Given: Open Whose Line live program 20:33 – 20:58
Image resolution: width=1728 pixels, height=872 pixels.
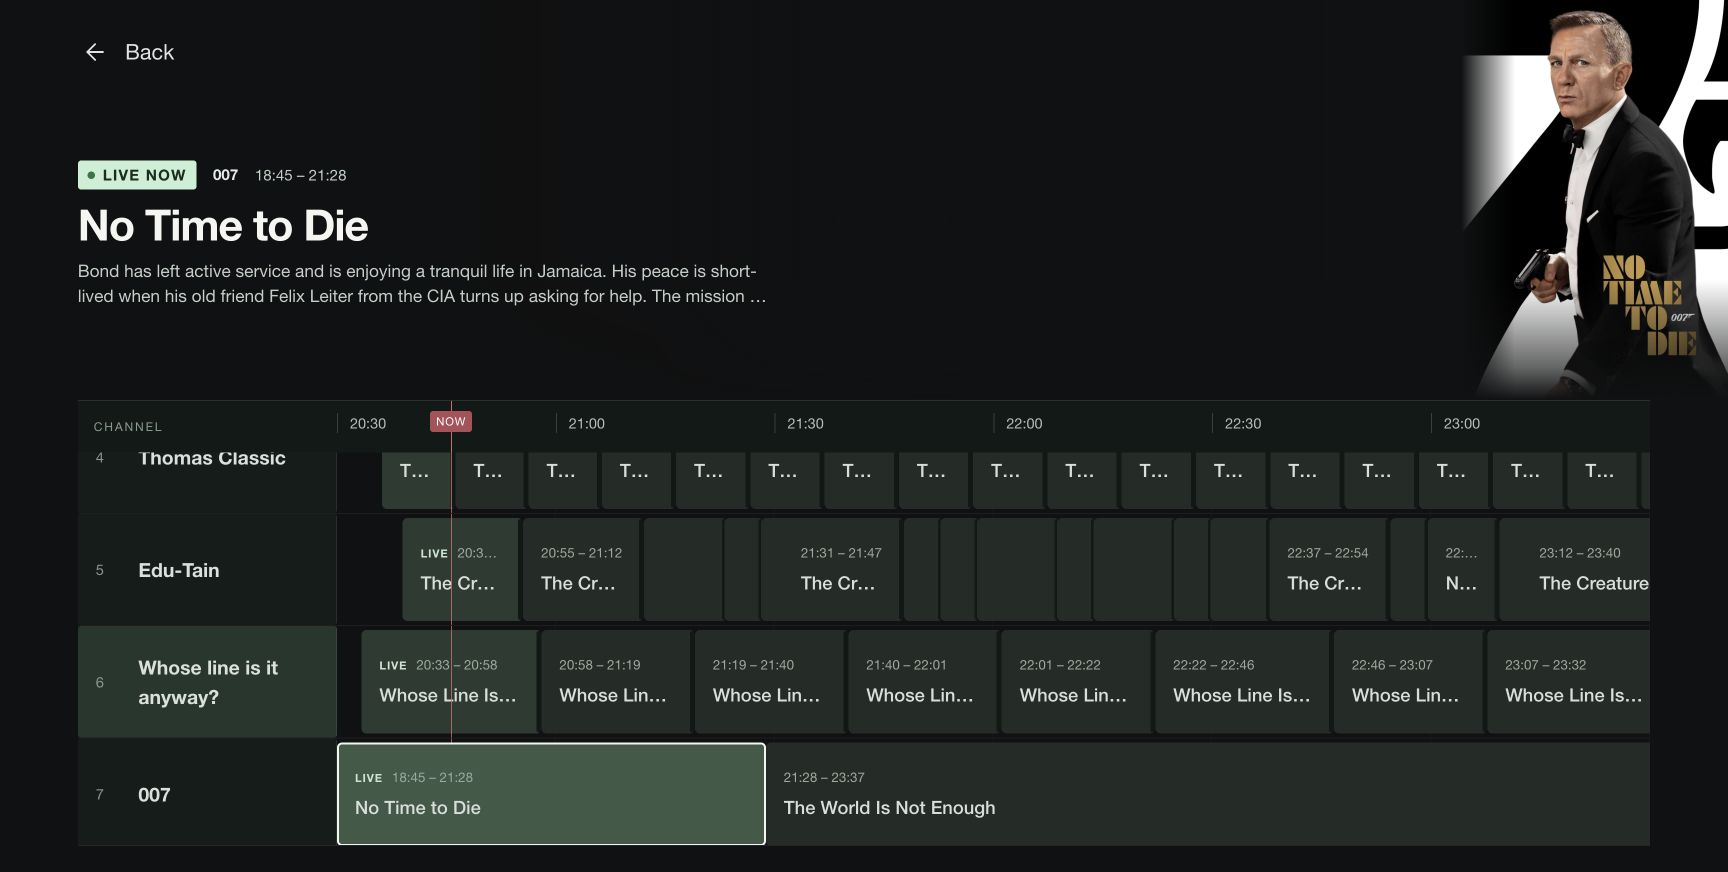Looking at the screenshot, I should 449,682.
